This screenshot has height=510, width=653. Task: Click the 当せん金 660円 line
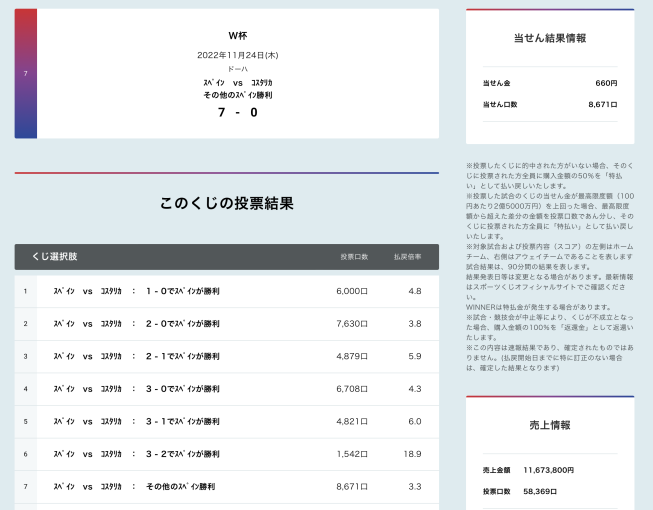click(549, 83)
